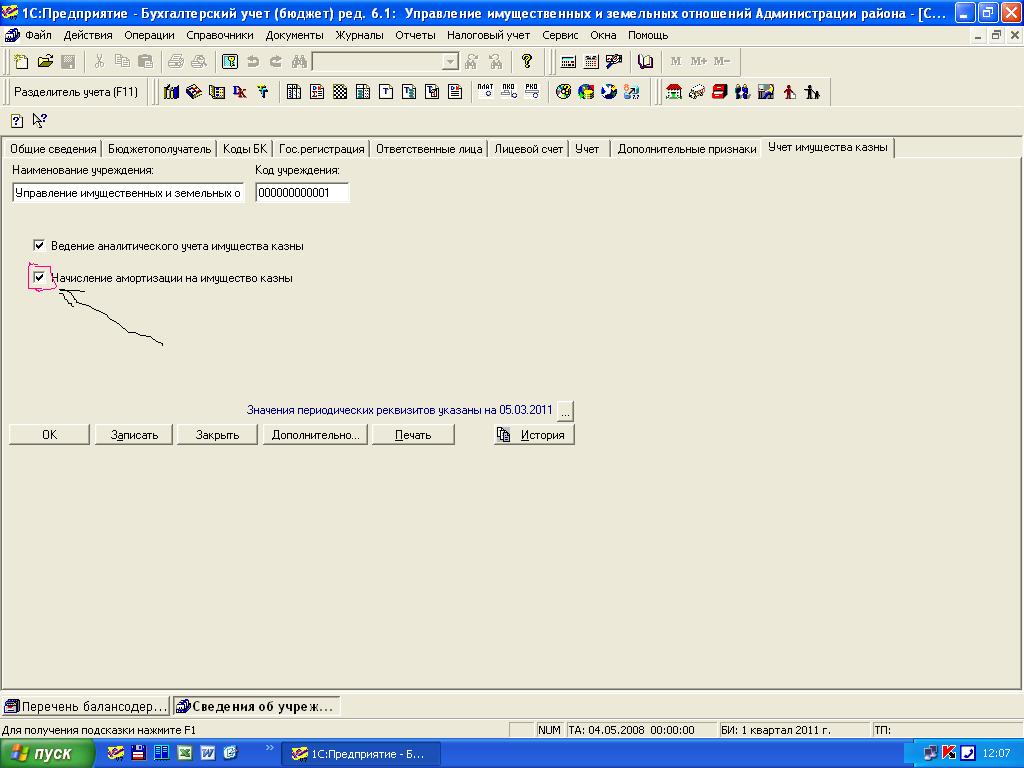Viewport: 1024px width, 768px height.
Task: Click the Дт/Кт postings icon
Action: tap(240, 92)
